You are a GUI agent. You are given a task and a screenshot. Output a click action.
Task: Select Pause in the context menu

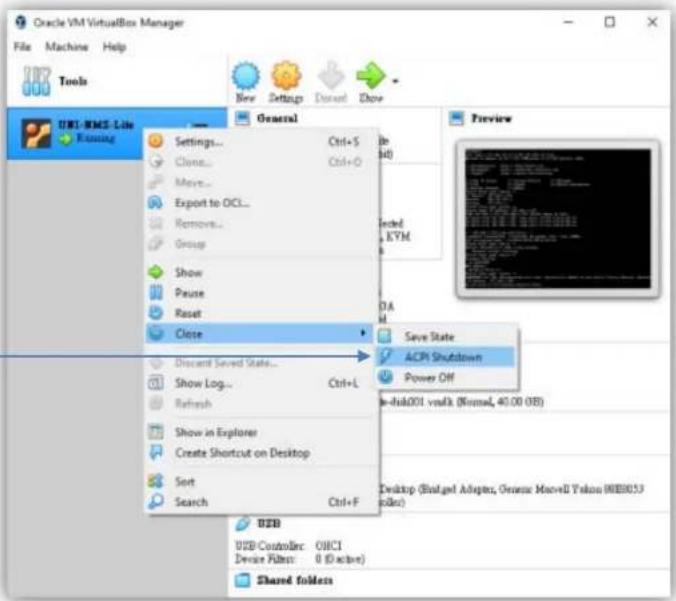(x=260, y=293)
